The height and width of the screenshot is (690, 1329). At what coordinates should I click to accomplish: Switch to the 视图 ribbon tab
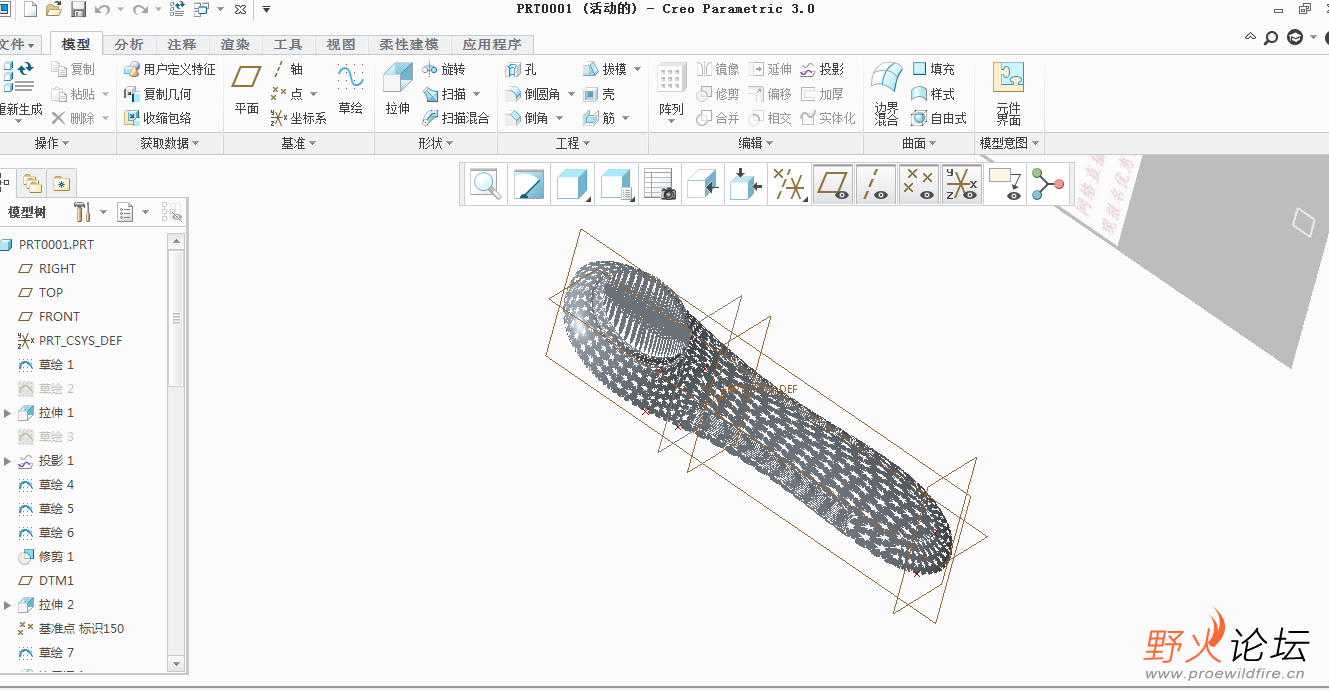pos(341,44)
